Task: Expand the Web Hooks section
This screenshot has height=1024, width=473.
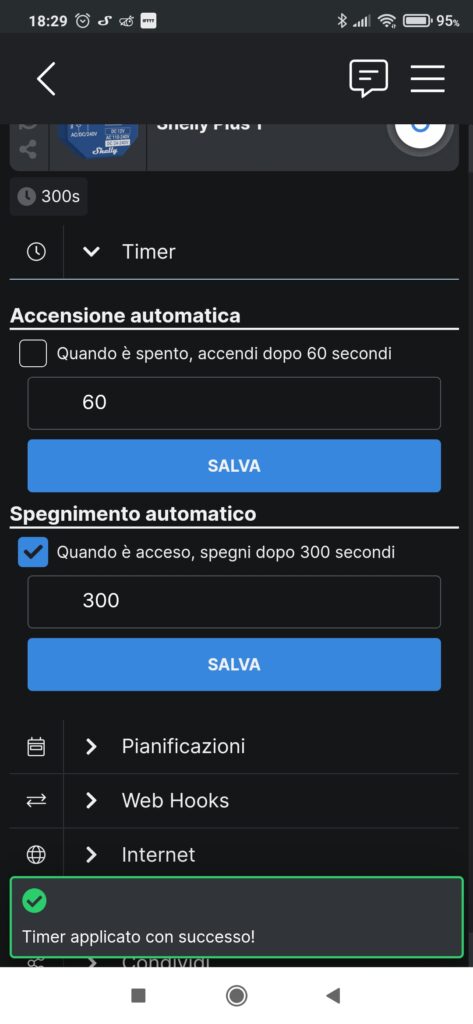Action: click(234, 801)
